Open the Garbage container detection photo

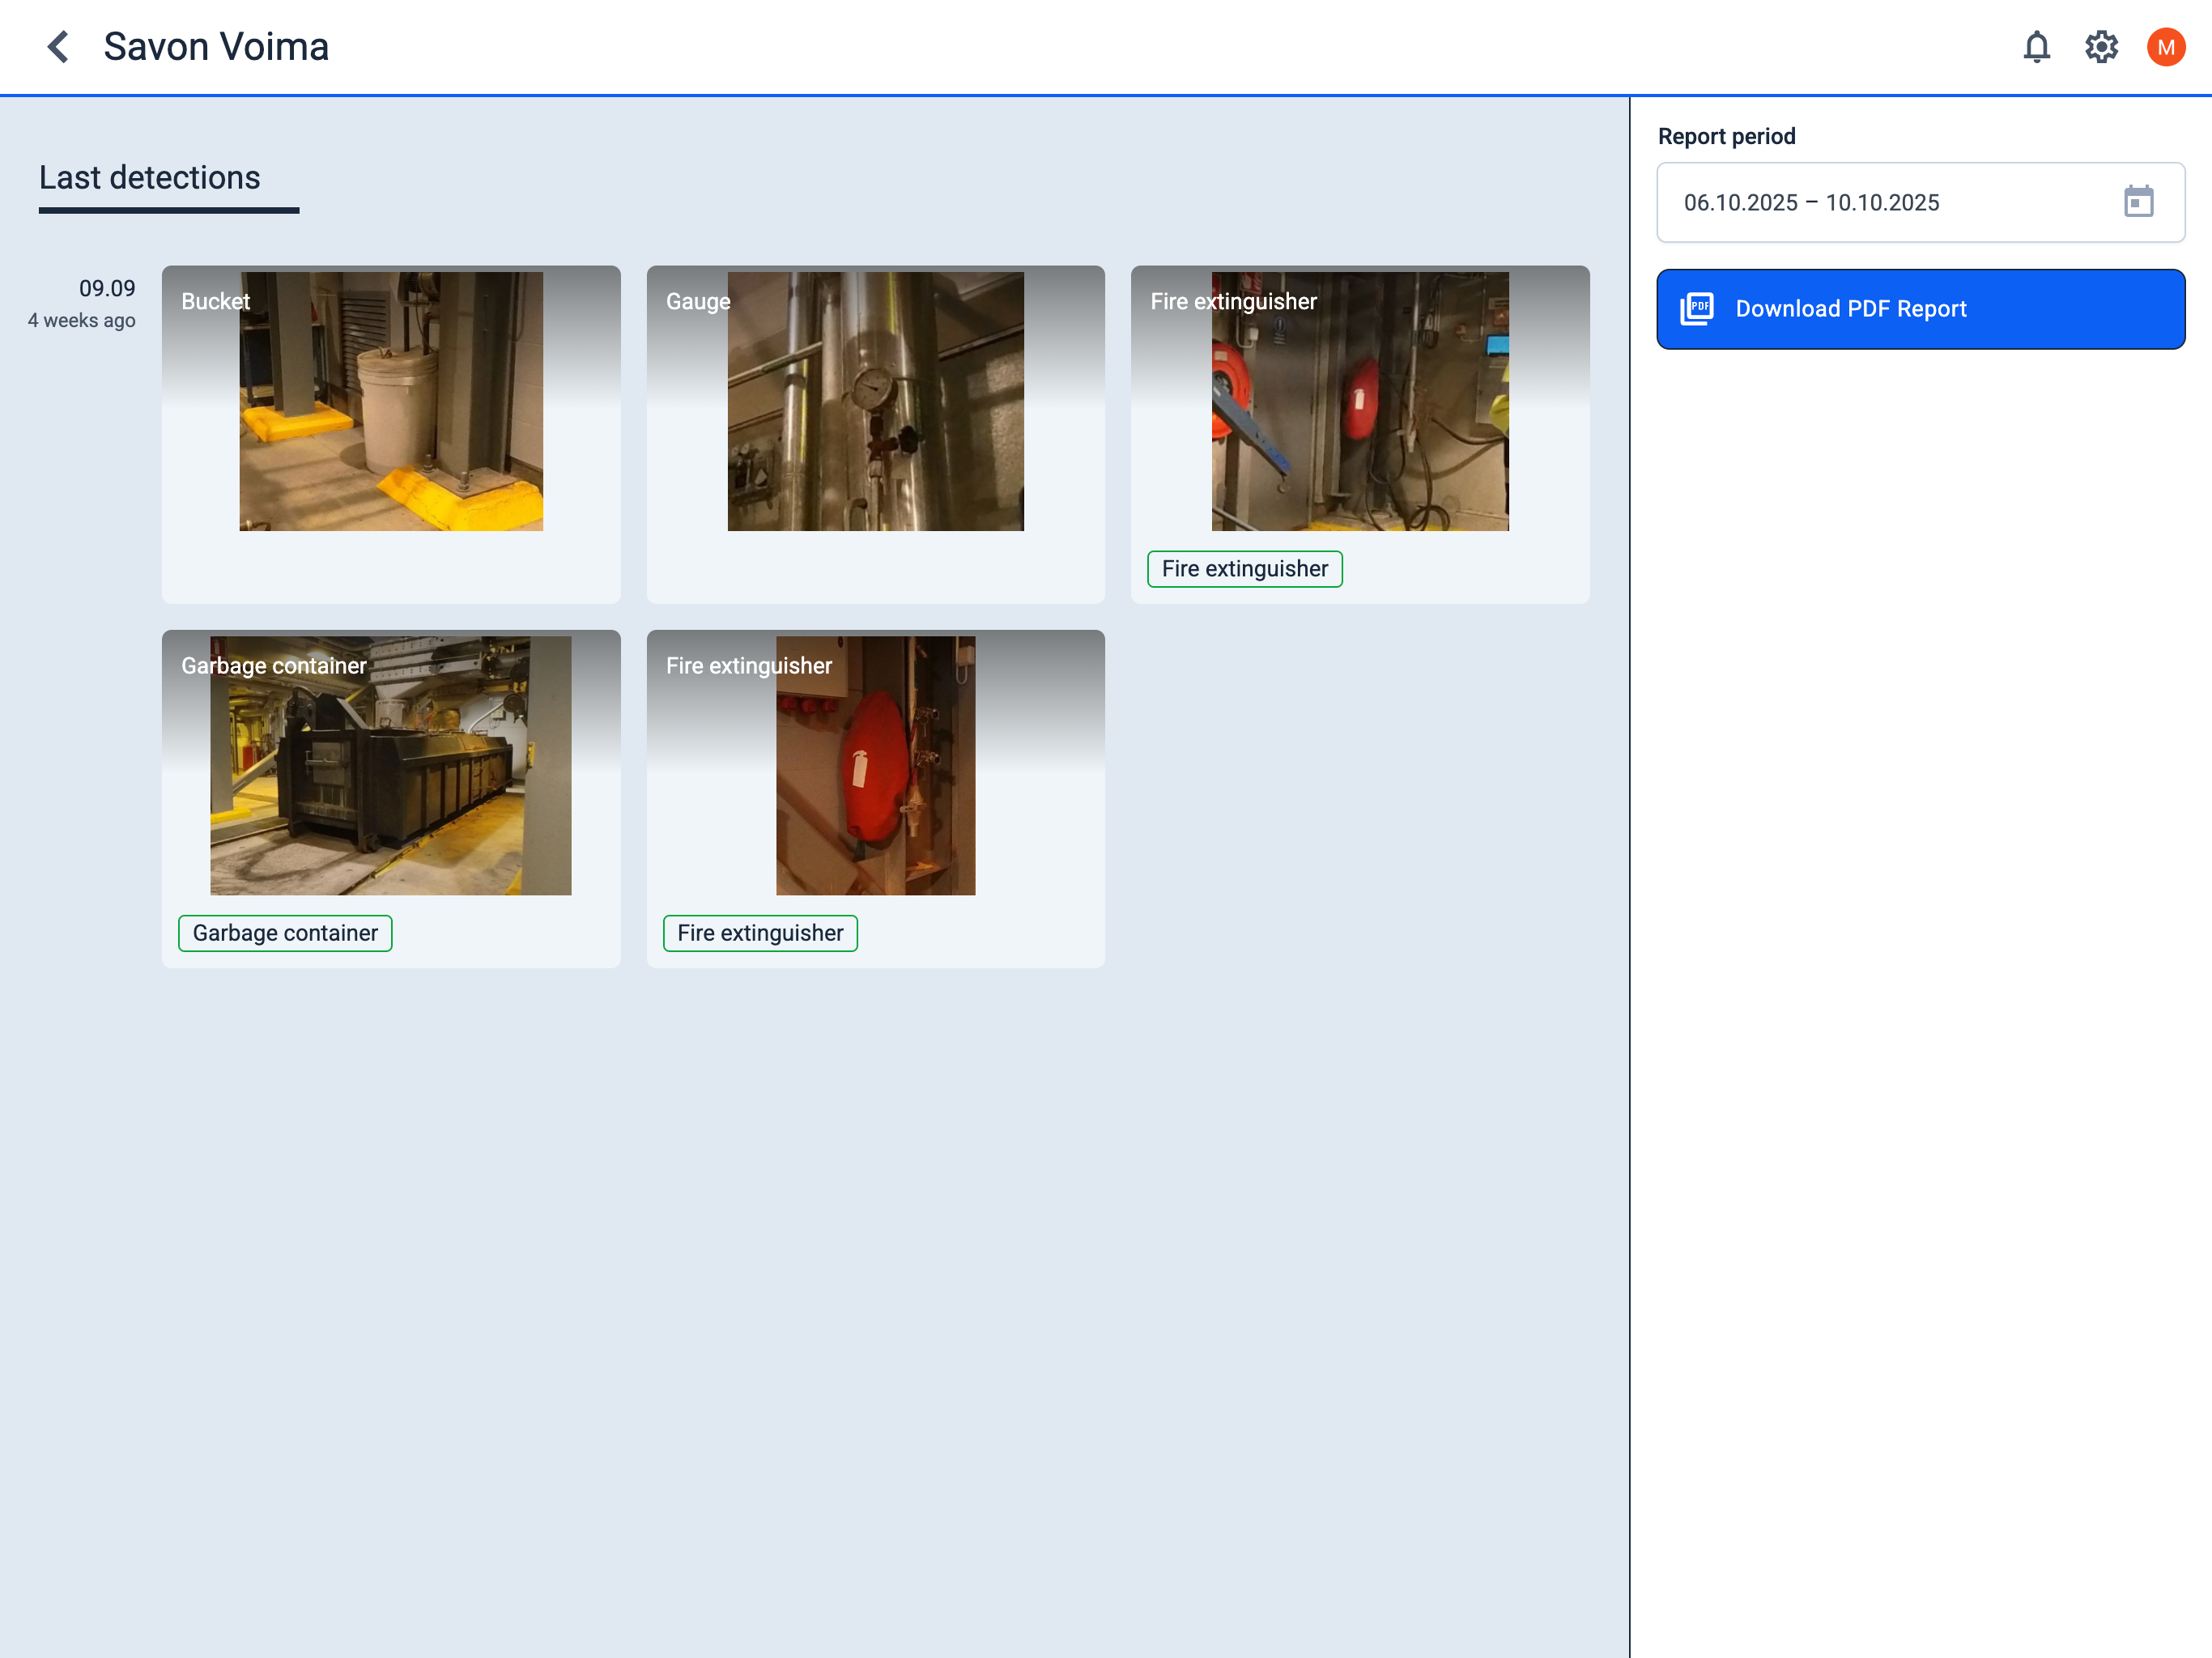coord(391,766)
